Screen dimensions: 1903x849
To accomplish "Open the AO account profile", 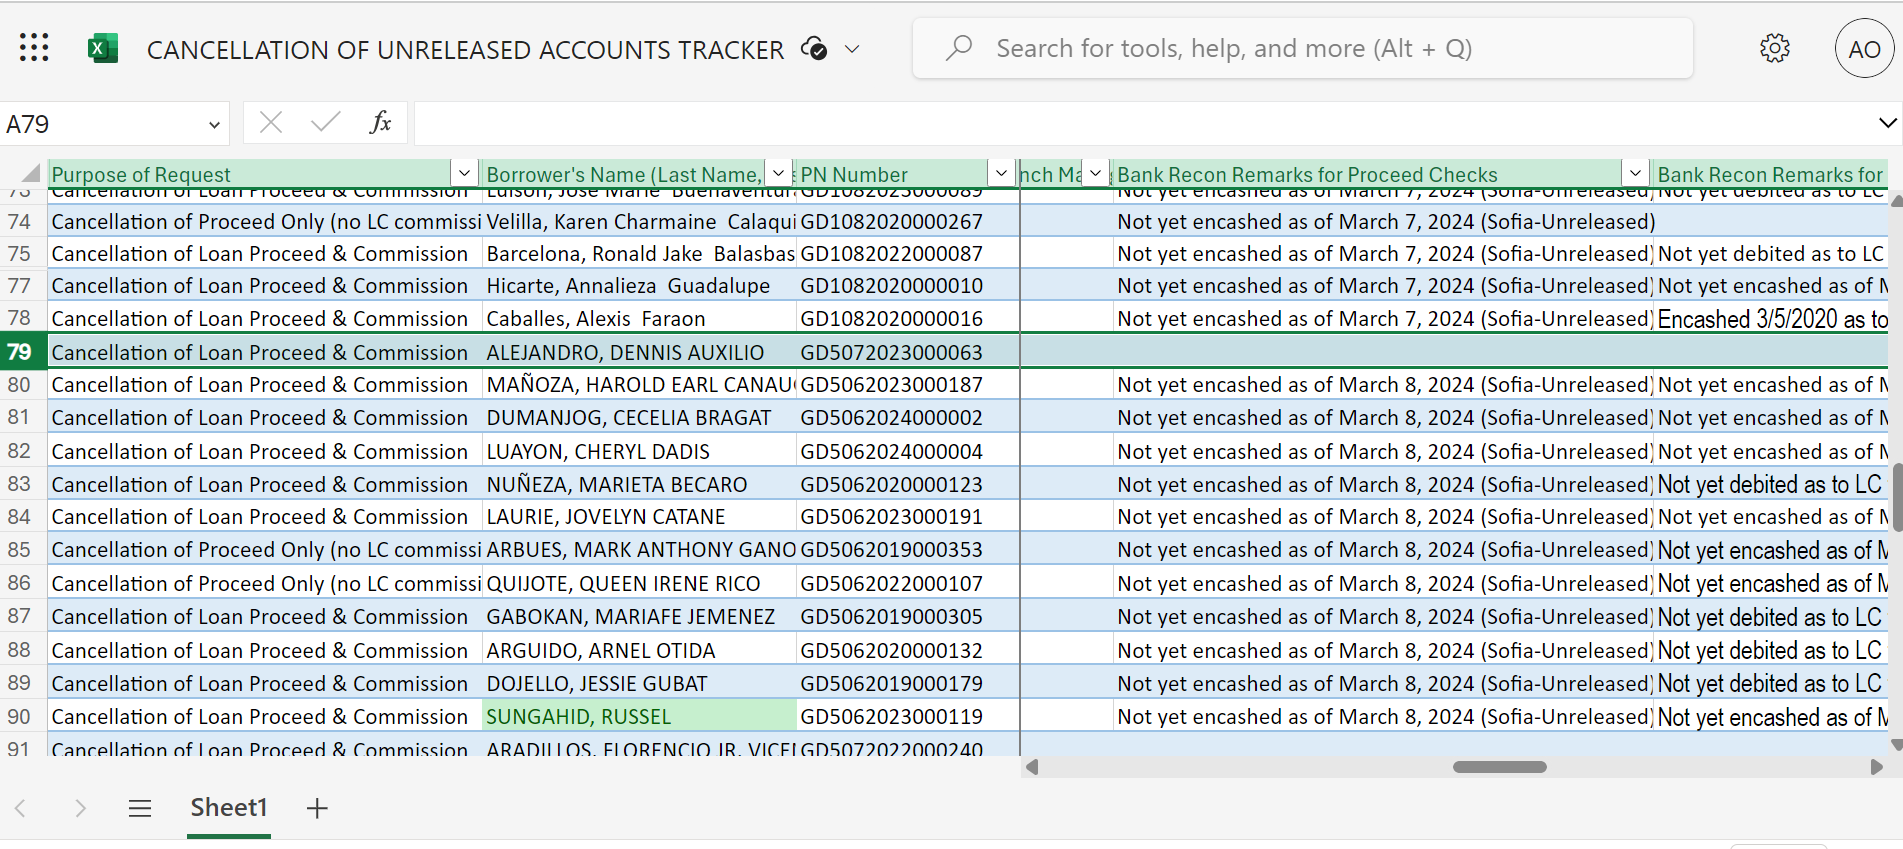I will tap(1864, 48).
